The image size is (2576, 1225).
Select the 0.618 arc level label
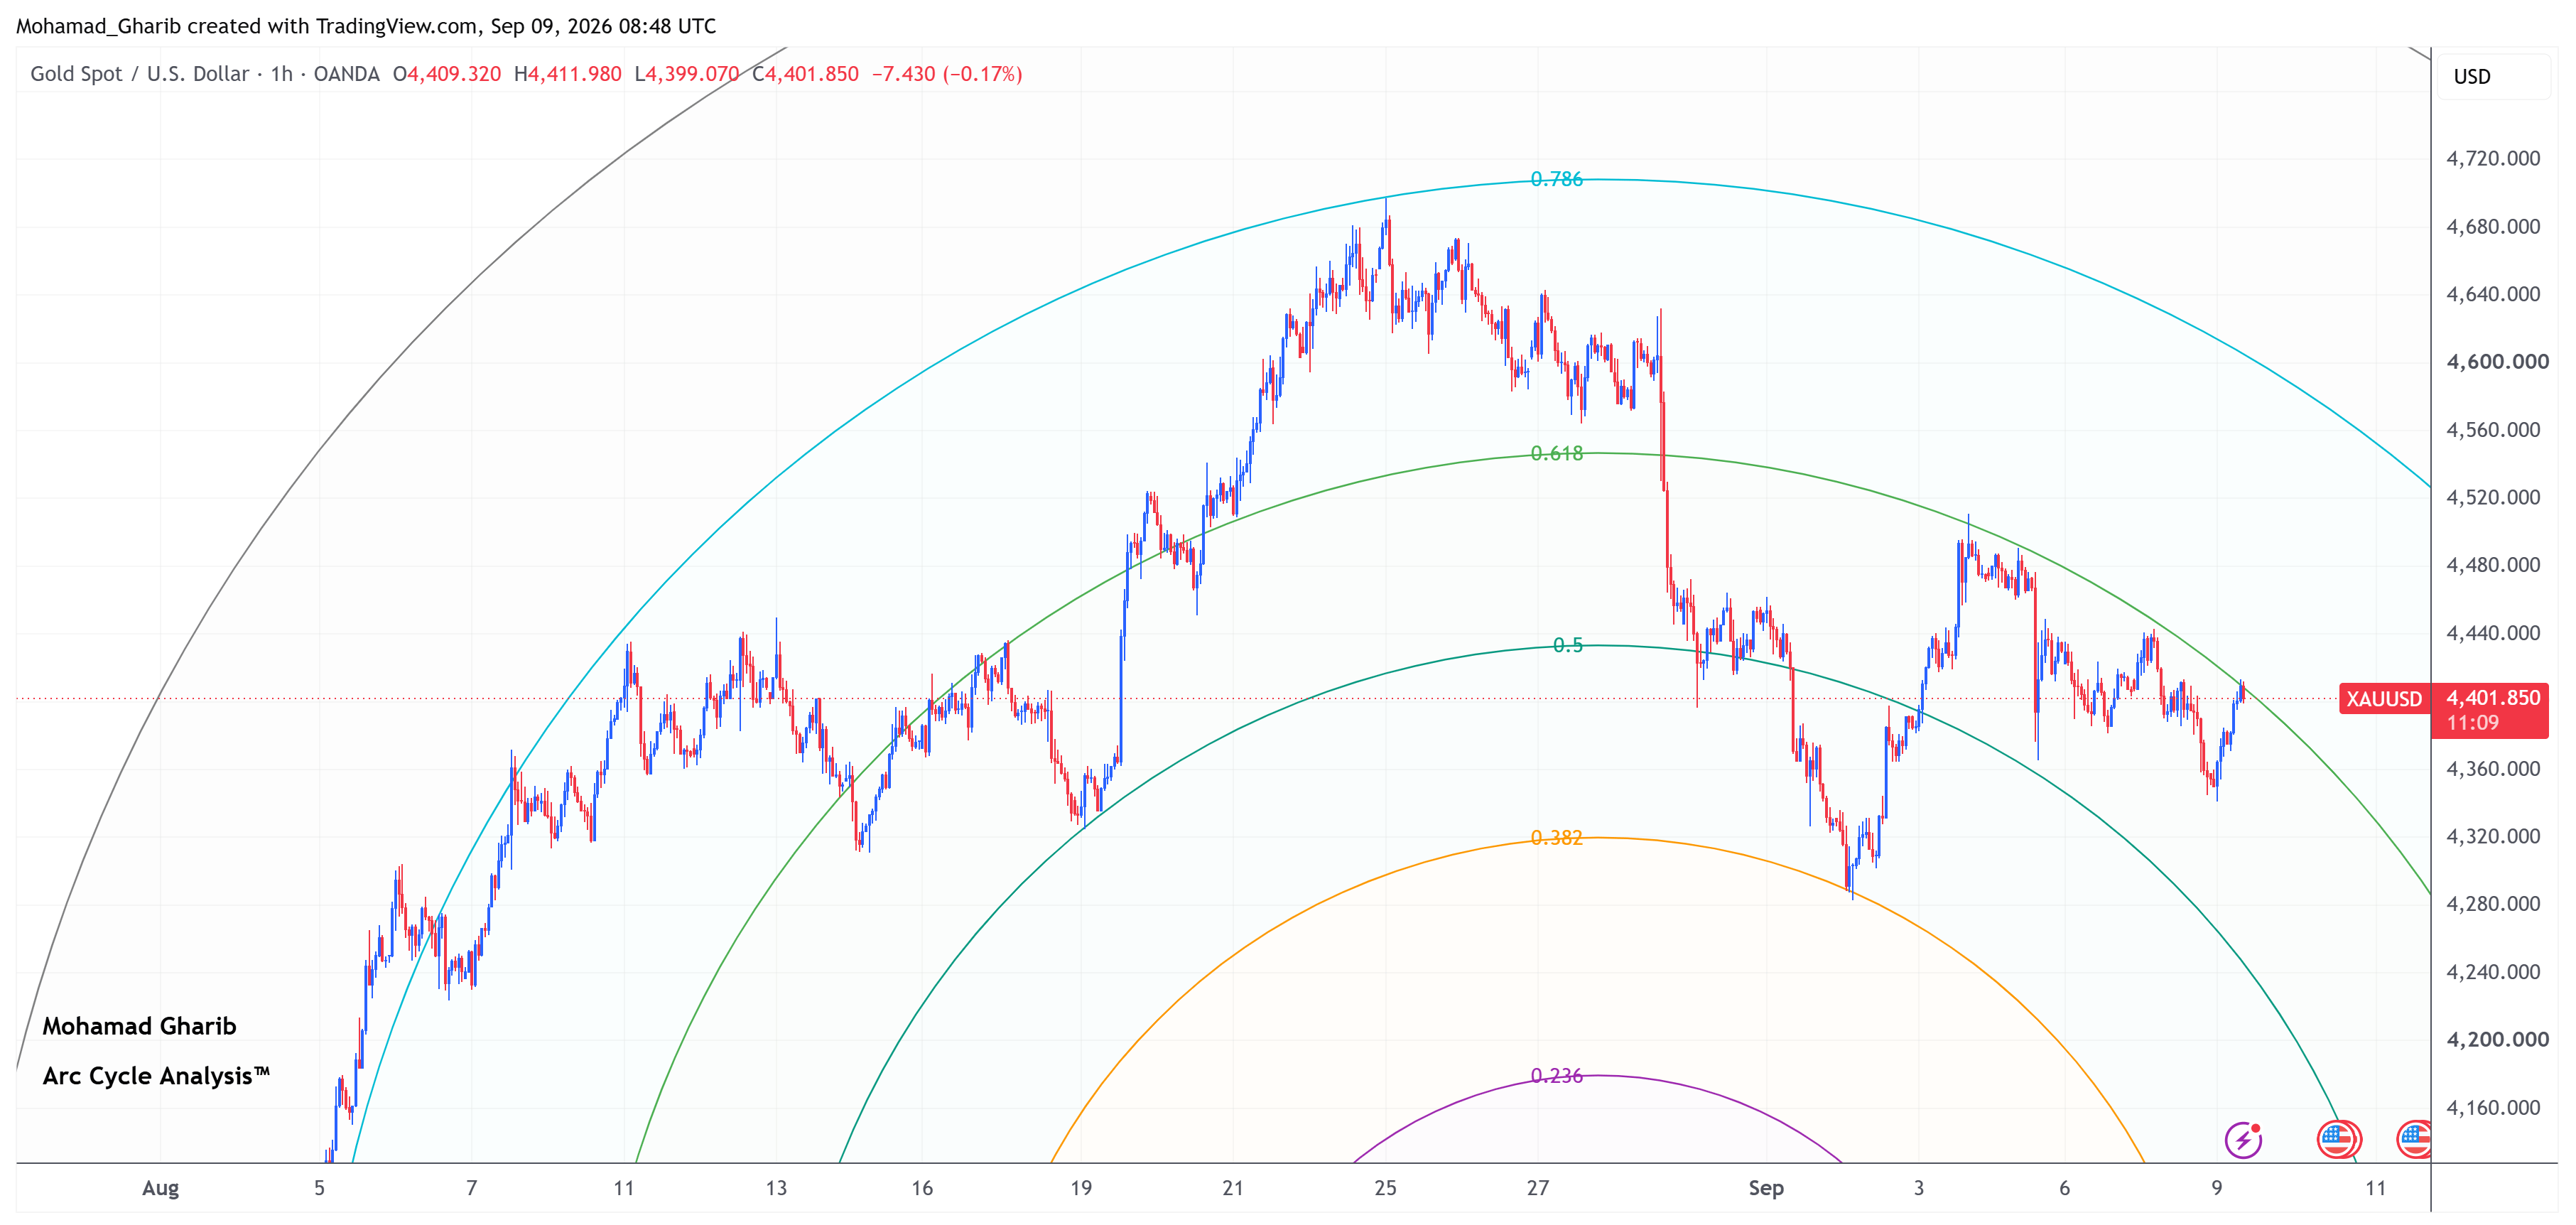click(1557, 454)
